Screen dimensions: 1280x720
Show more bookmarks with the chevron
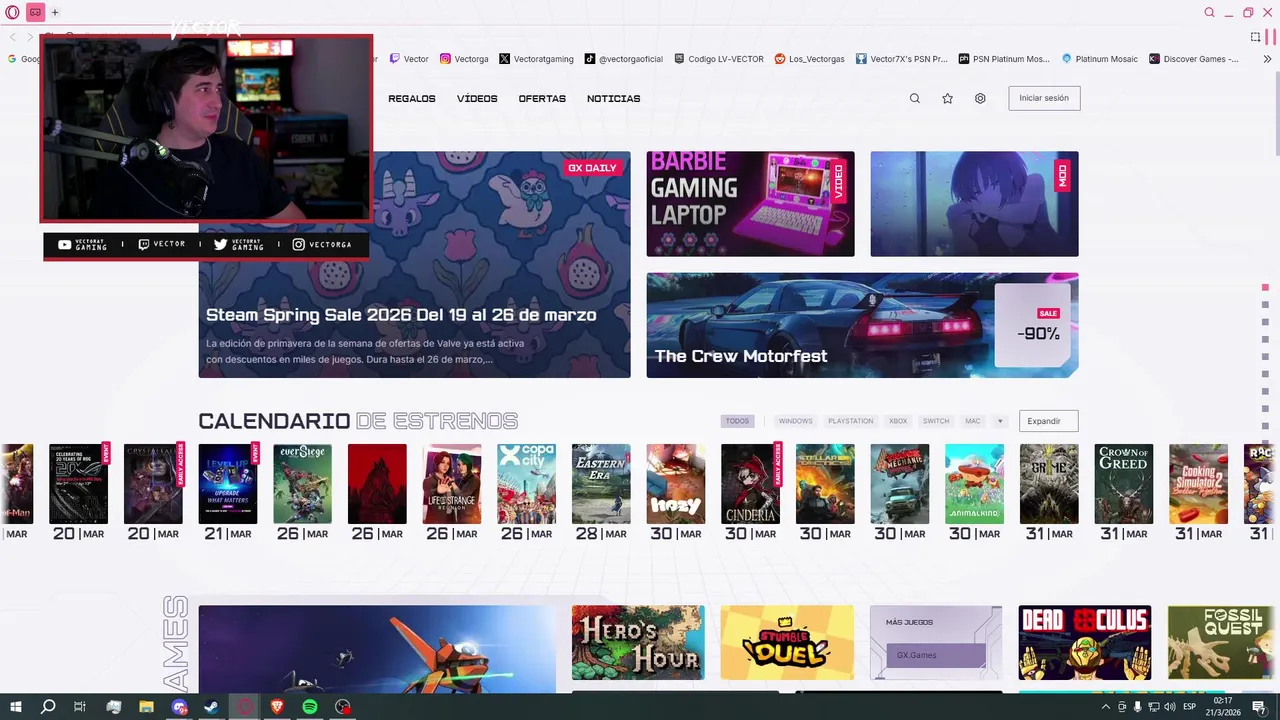pyautogui.click(x=1267, y=59)
